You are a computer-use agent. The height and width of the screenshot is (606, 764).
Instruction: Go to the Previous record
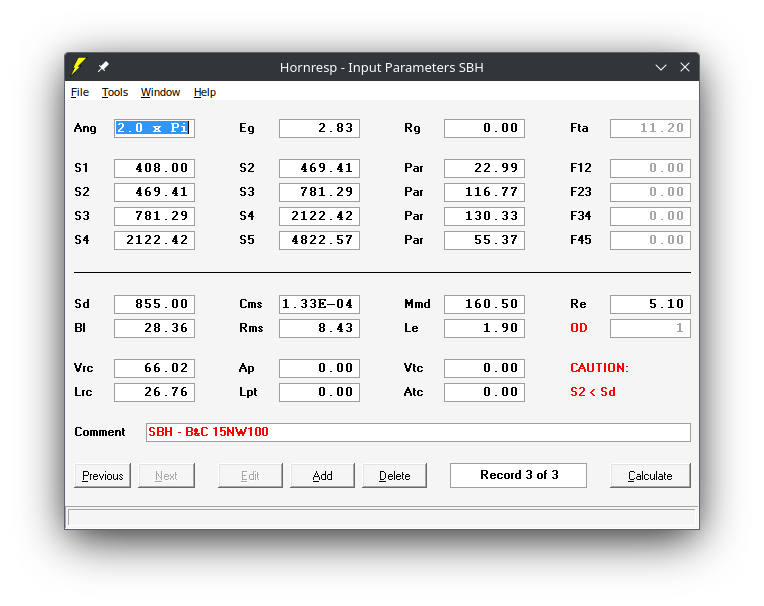pos(102,475)
